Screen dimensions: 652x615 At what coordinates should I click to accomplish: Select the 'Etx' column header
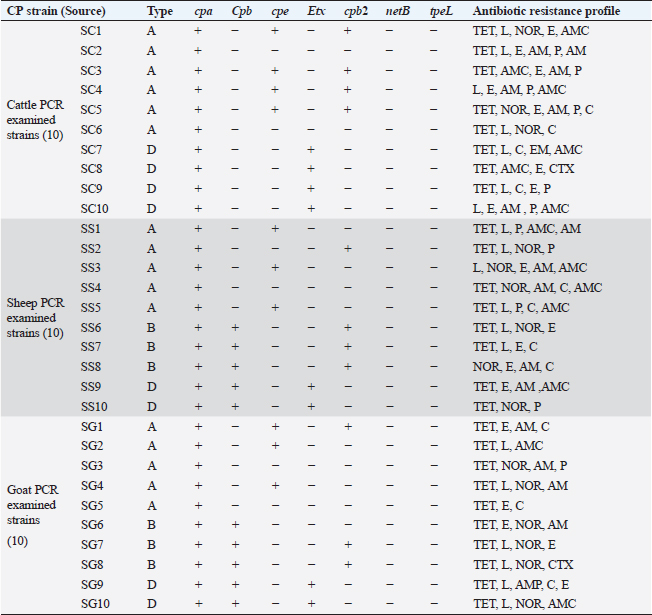point(316,11)
